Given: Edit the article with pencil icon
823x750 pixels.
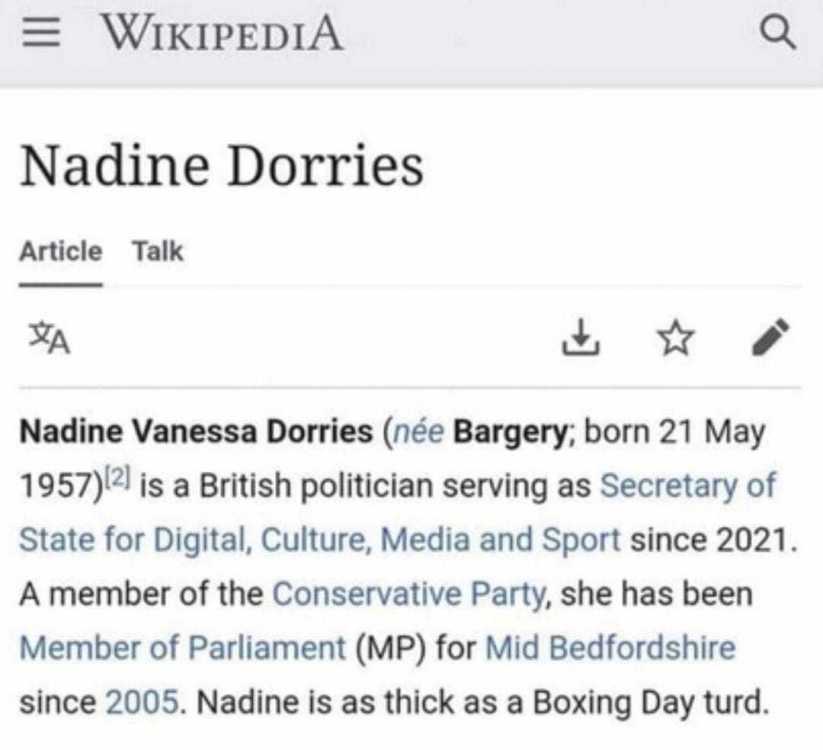Looking at the screenshot, I should 771,337.
